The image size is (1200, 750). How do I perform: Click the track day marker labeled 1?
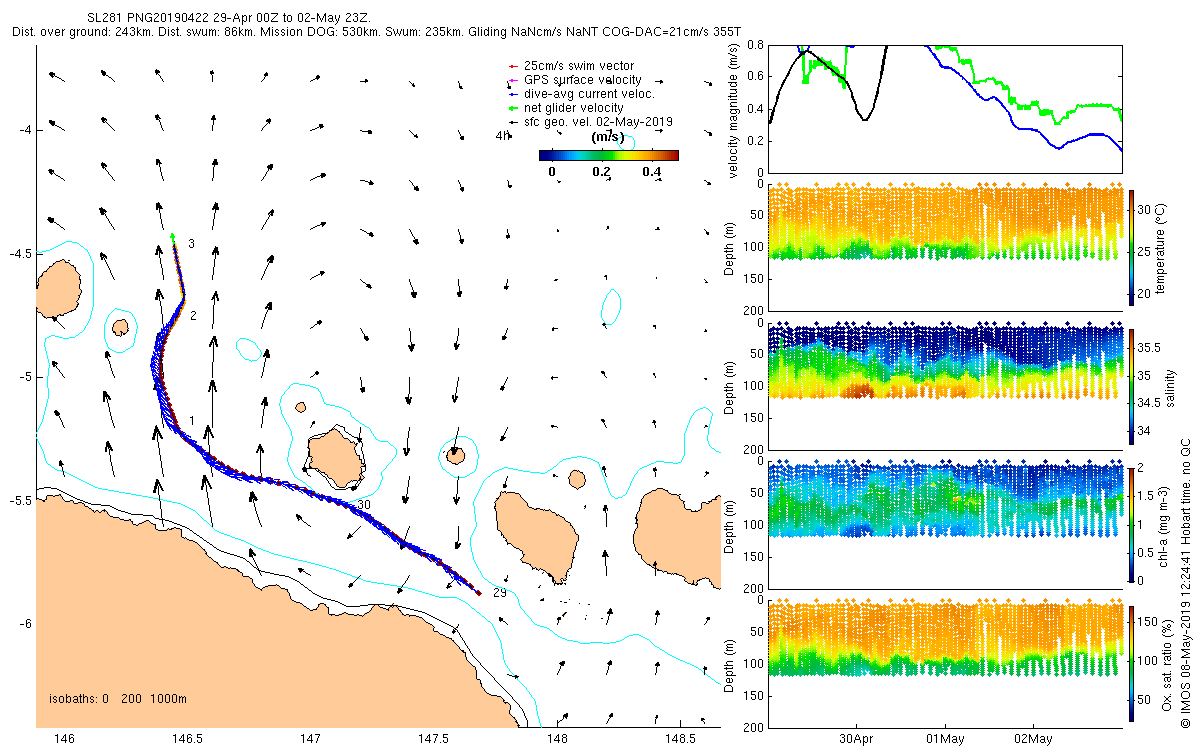[191, 421]
